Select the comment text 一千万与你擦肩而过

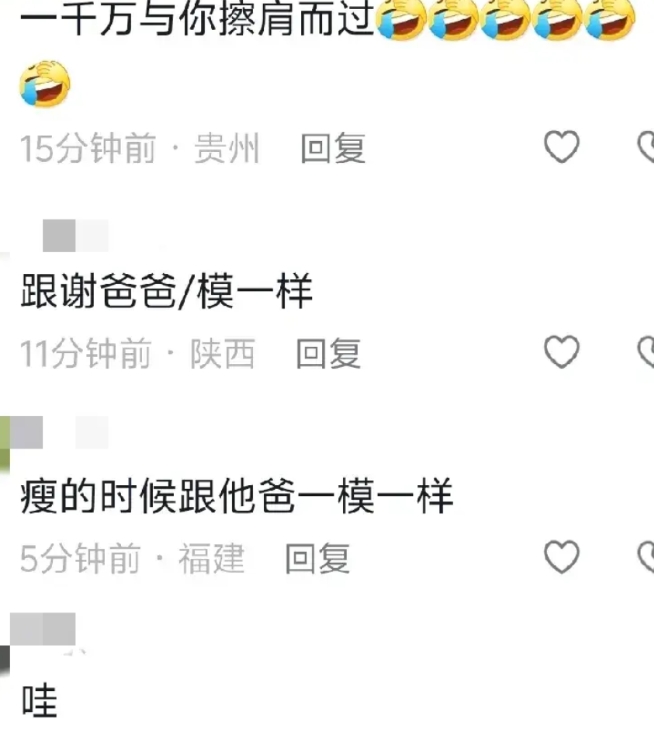(197, 19)
